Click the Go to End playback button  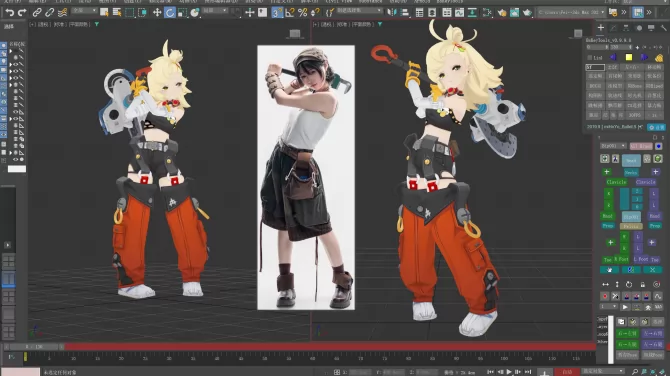528,372
